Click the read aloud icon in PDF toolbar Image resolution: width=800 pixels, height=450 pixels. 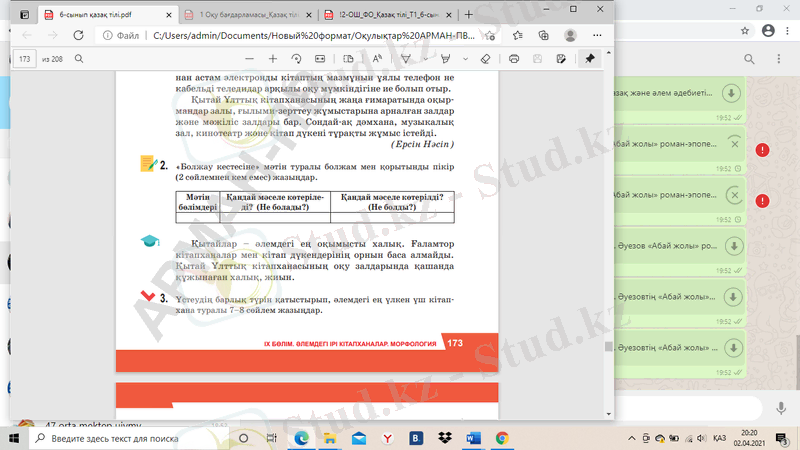point(380,59)
